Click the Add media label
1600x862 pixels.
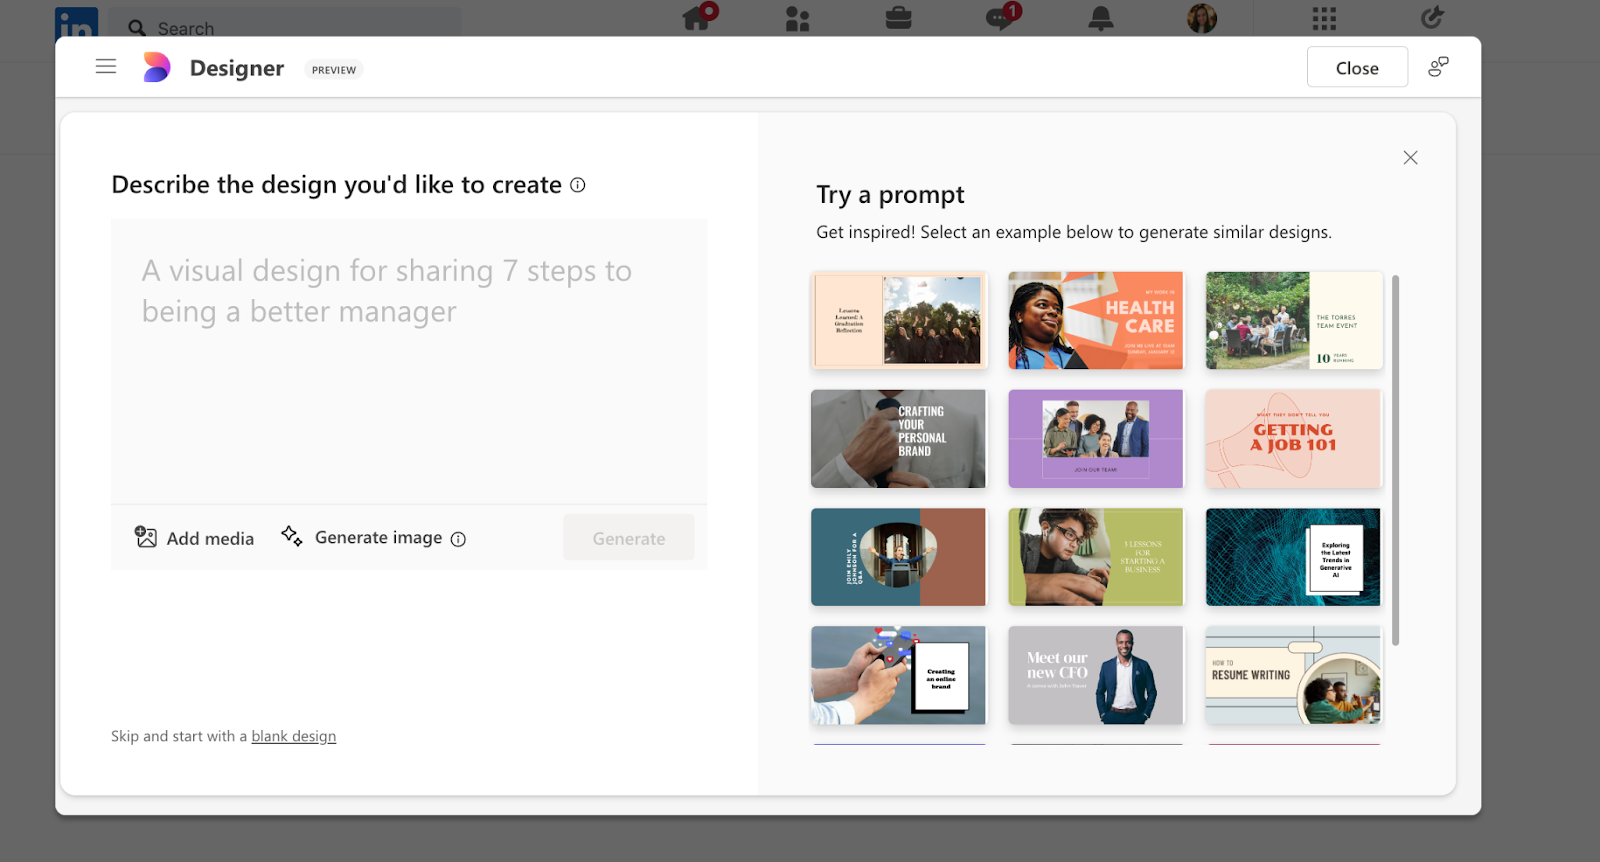210,538
